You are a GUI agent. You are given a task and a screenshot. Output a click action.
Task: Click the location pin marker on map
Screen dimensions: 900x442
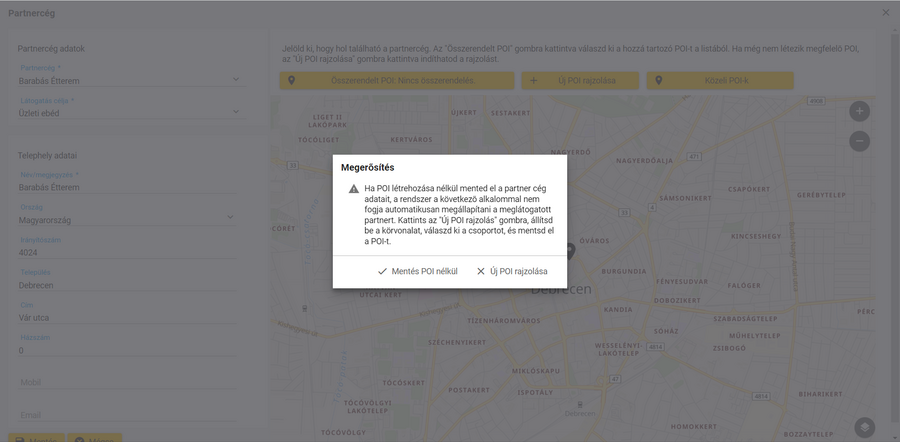(569, 250)
